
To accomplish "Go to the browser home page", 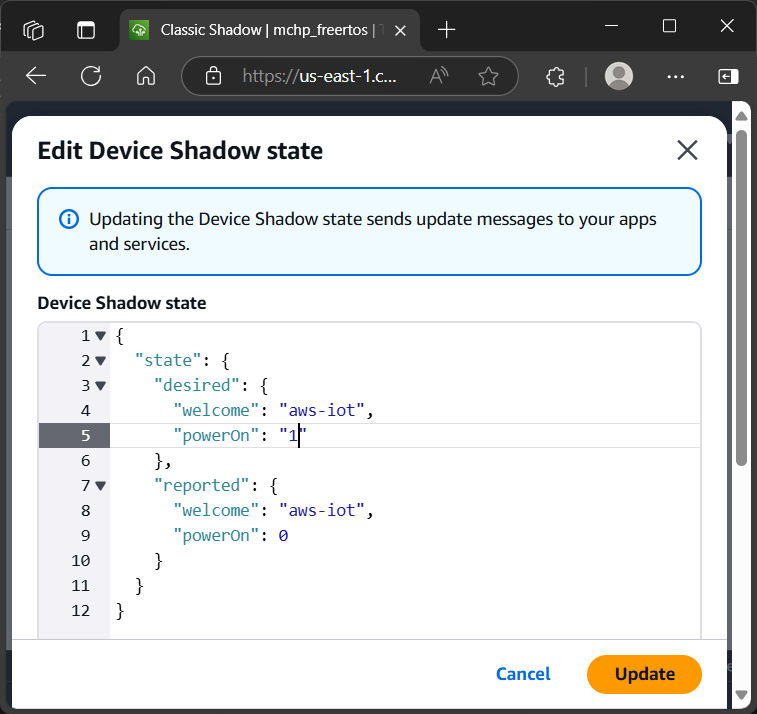I will tap(146, 76).
